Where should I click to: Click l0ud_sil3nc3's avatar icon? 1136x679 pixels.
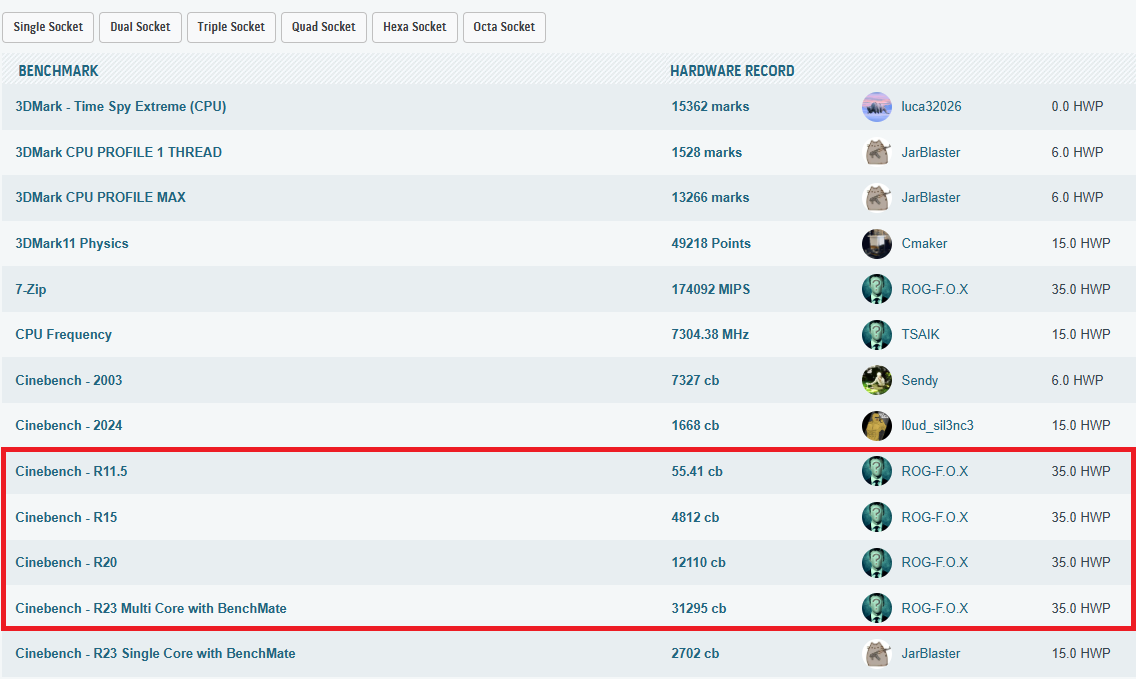tap(876, 426)
